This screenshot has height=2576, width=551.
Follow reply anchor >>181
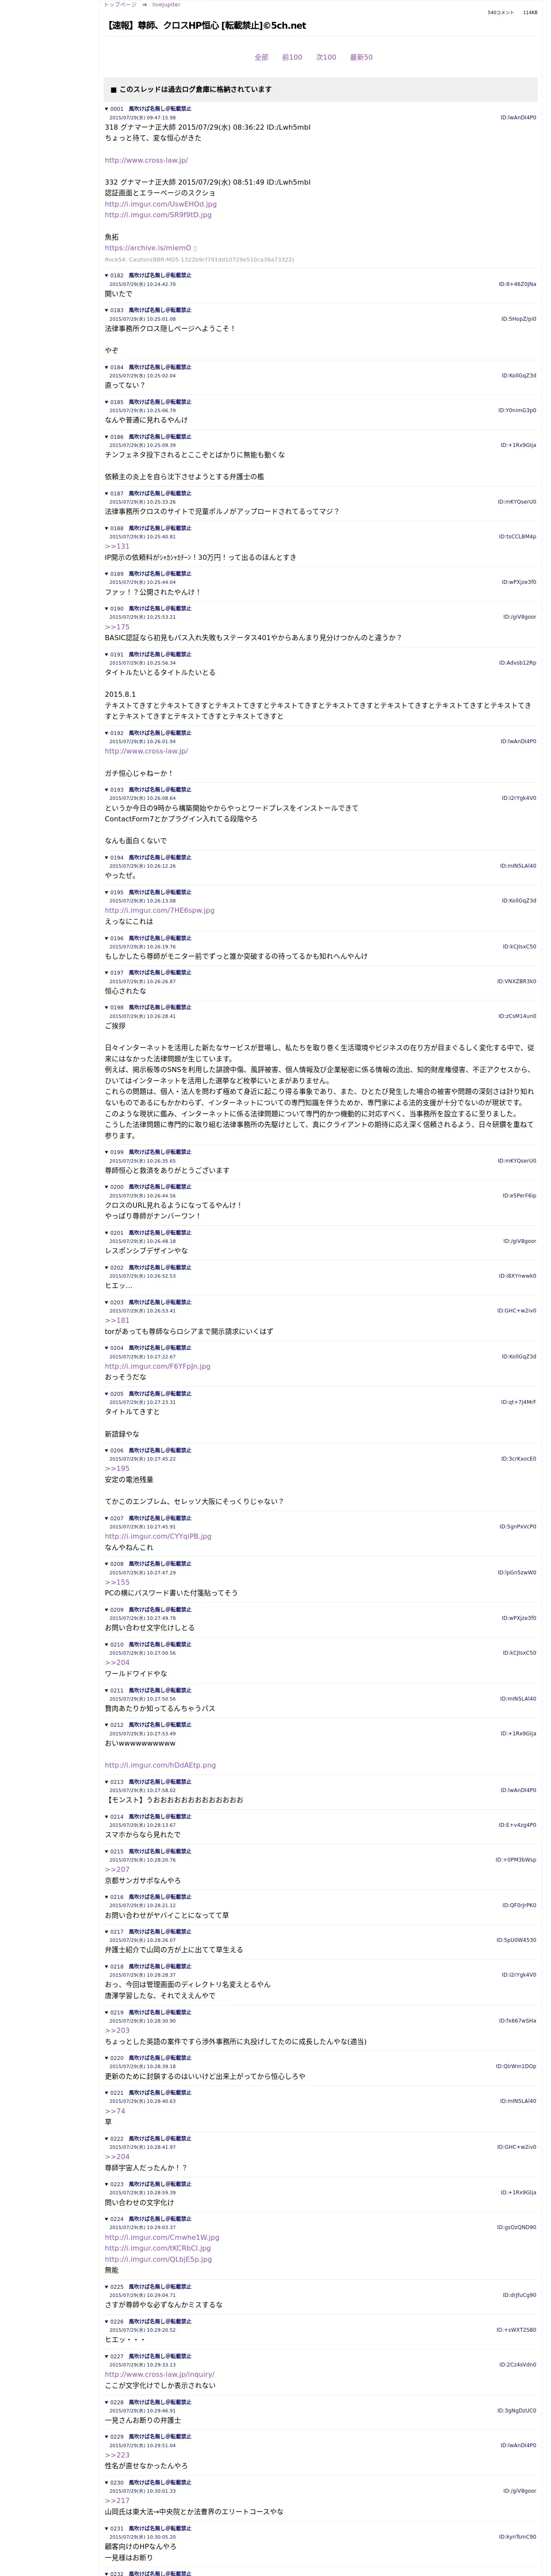[117, 1321]
